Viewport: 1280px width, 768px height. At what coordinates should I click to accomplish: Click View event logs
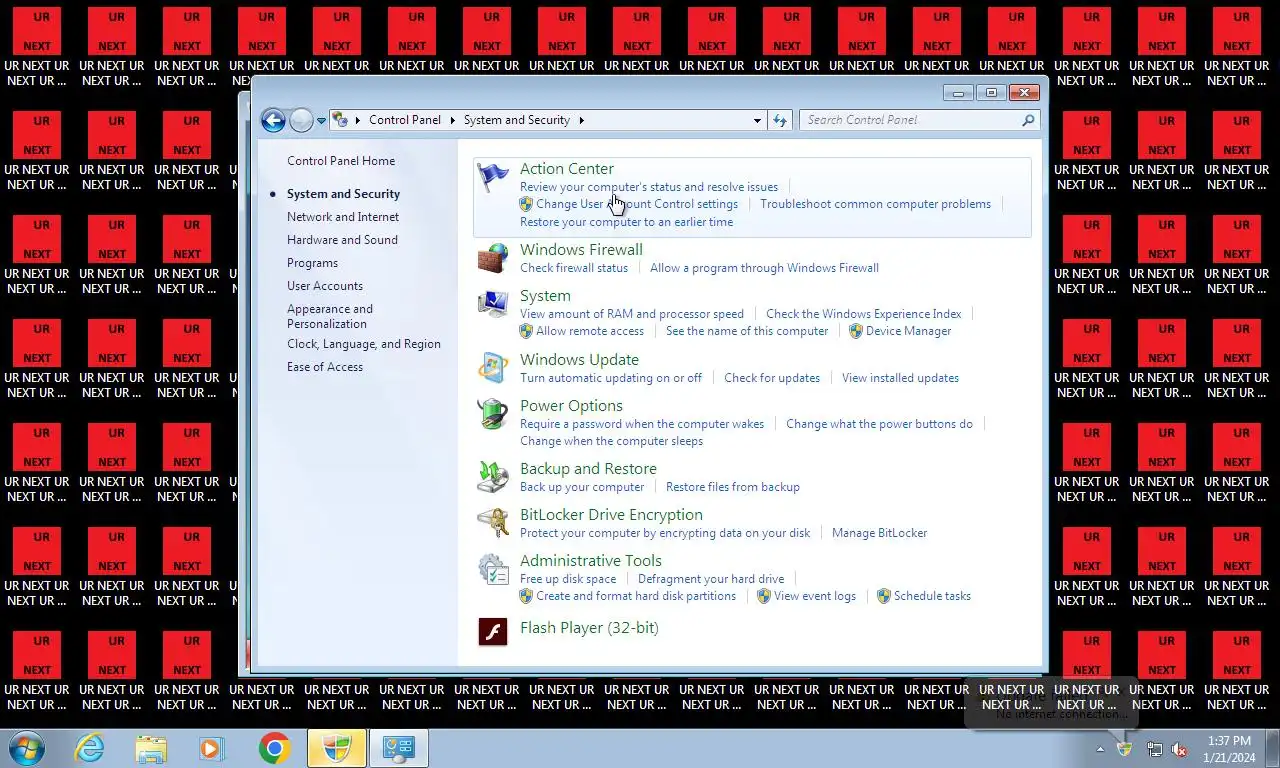coord(815,596)
